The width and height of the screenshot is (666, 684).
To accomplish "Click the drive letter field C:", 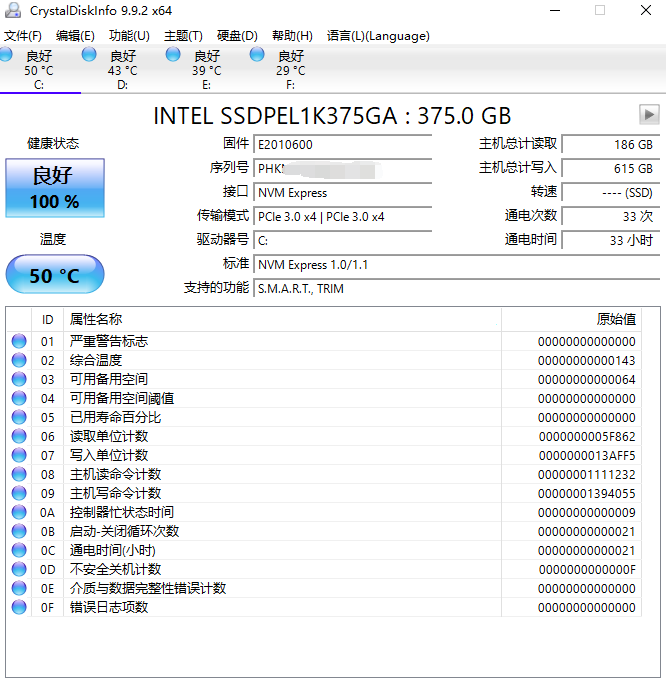I will (343, 240).
